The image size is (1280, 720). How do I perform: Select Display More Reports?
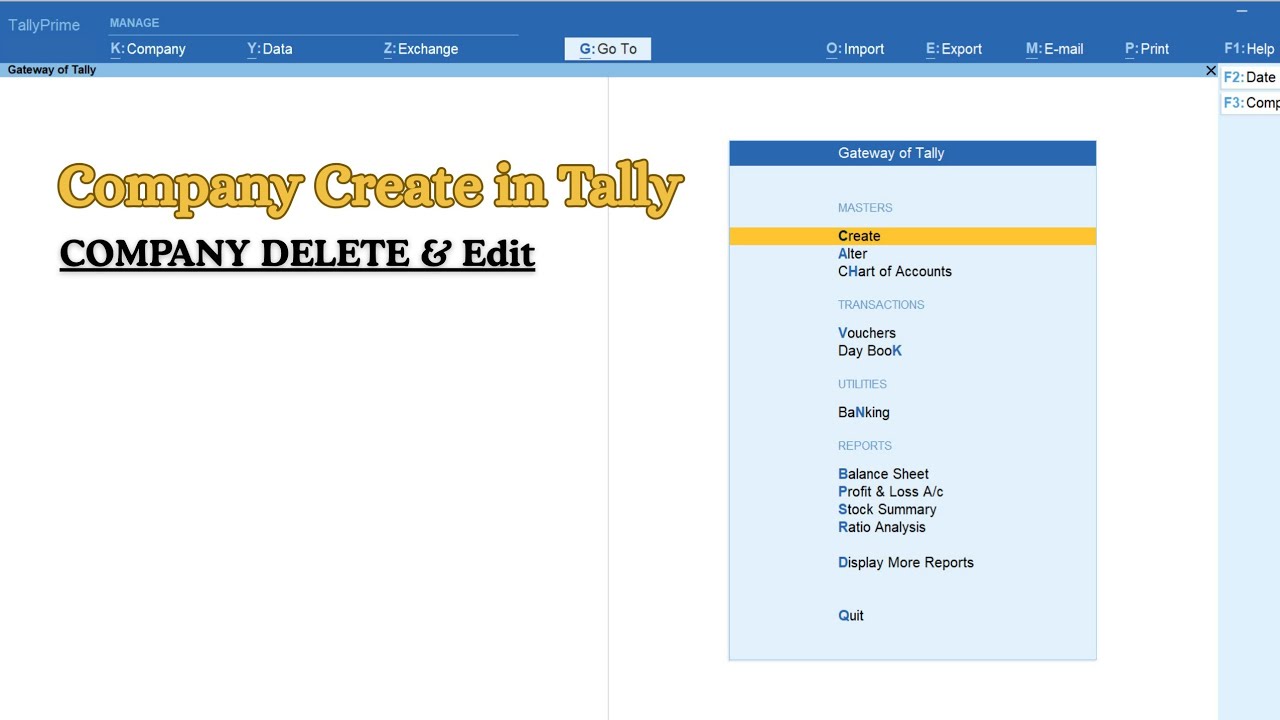point(906,562)
